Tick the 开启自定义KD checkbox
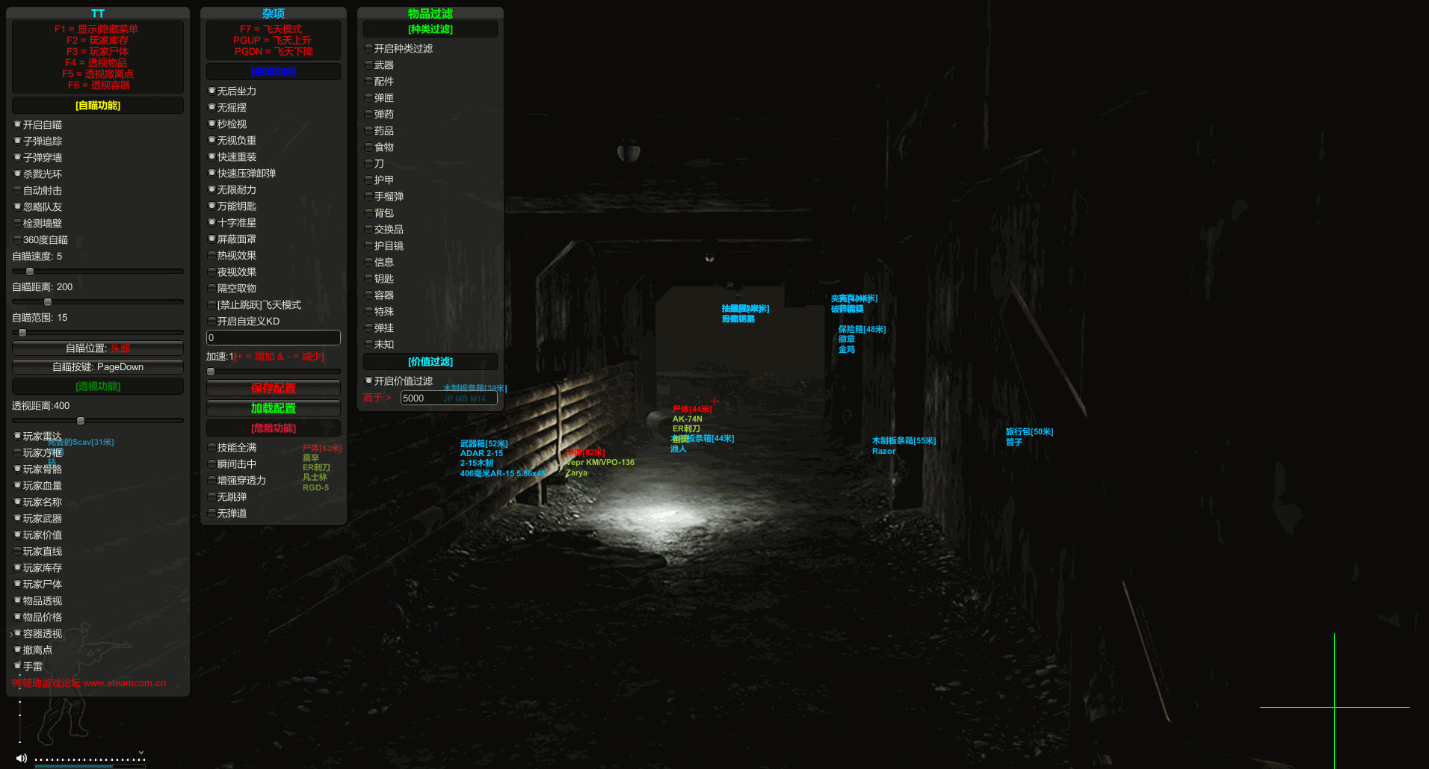Screen dimensions: 1429x769 (211, 321)
